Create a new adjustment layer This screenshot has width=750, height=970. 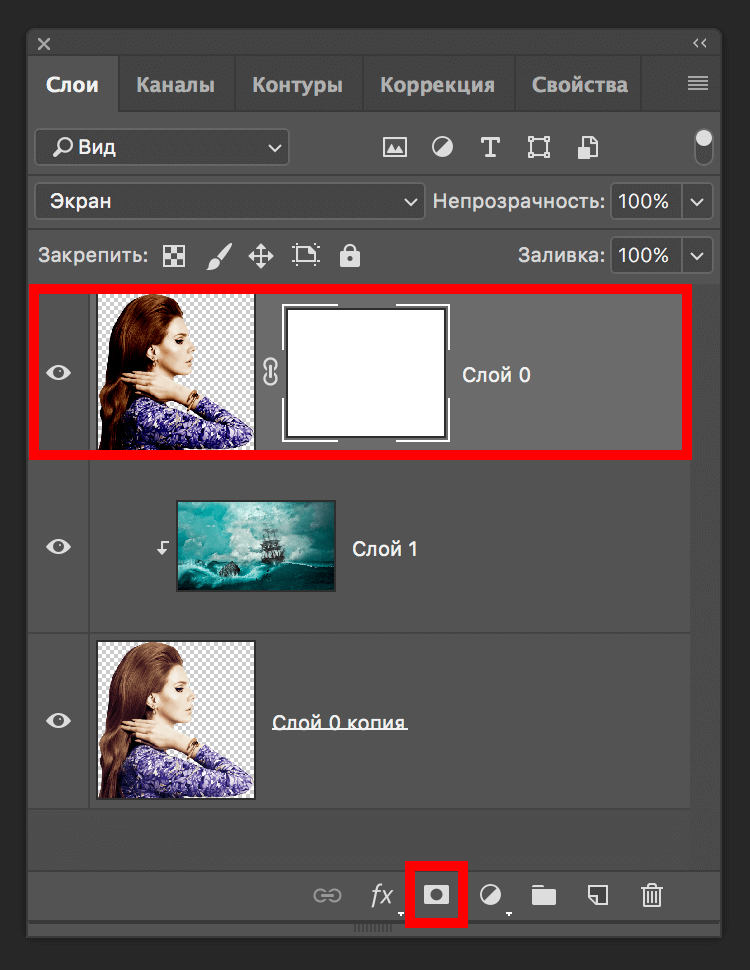[491, 895]
